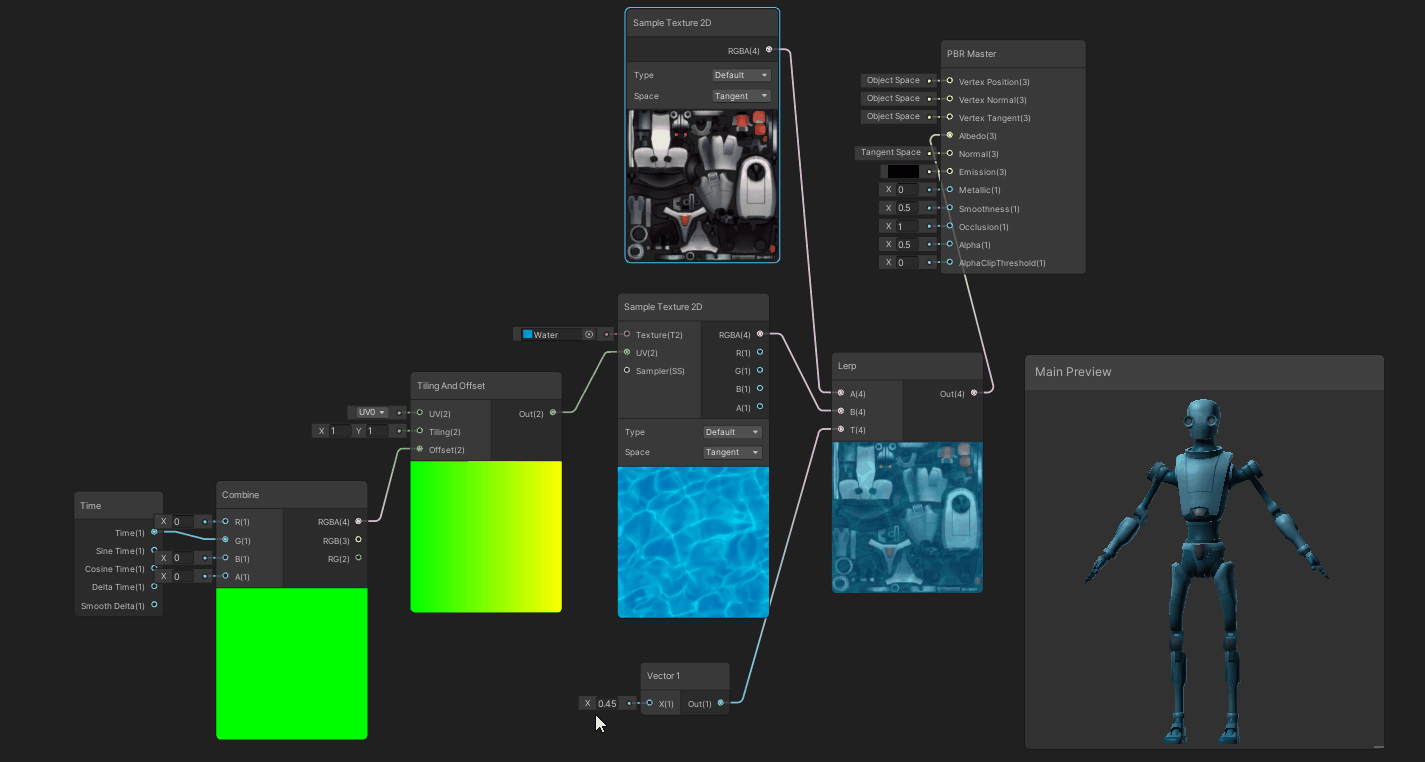Screen dimensions: 1425x762
Task: Click the robot texture preview on selected node
Action: tap(702, 185)
